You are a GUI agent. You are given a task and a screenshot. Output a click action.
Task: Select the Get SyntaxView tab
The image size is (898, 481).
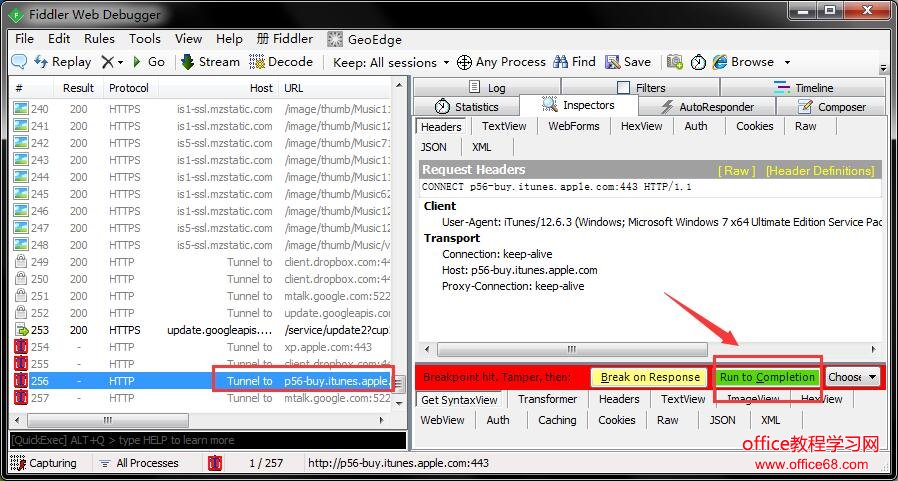pos(459,399)
